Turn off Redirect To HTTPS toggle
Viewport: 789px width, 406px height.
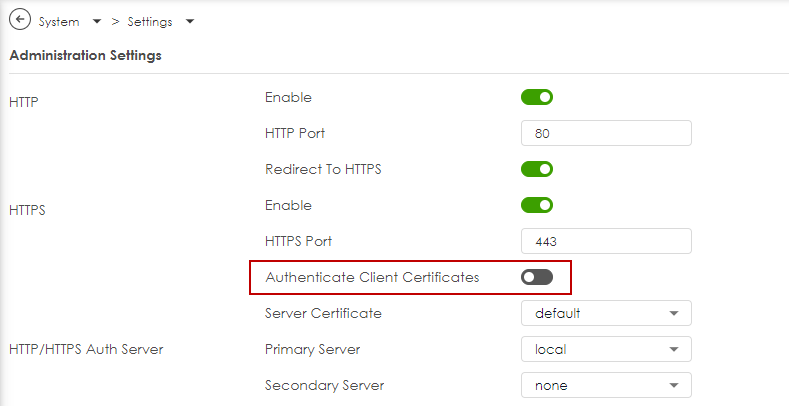(537, 169)
